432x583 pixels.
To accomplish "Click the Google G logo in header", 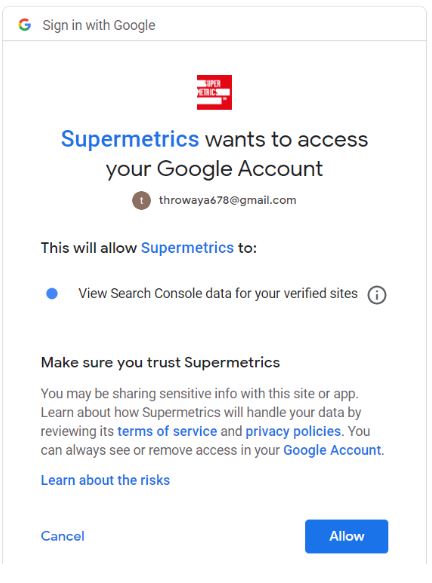I will tap(25, 25).
